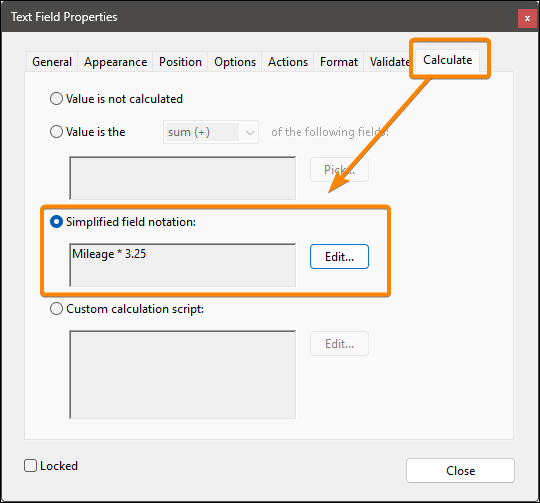The image size is (540, 503).
Task: Enable the Locked checkbox
Action: click(x=30, y=465)
